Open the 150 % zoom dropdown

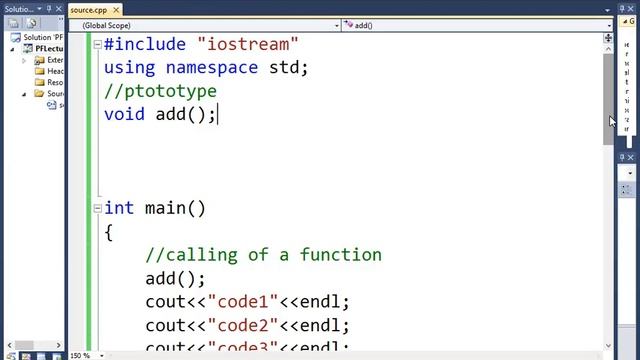pos(102,356)
